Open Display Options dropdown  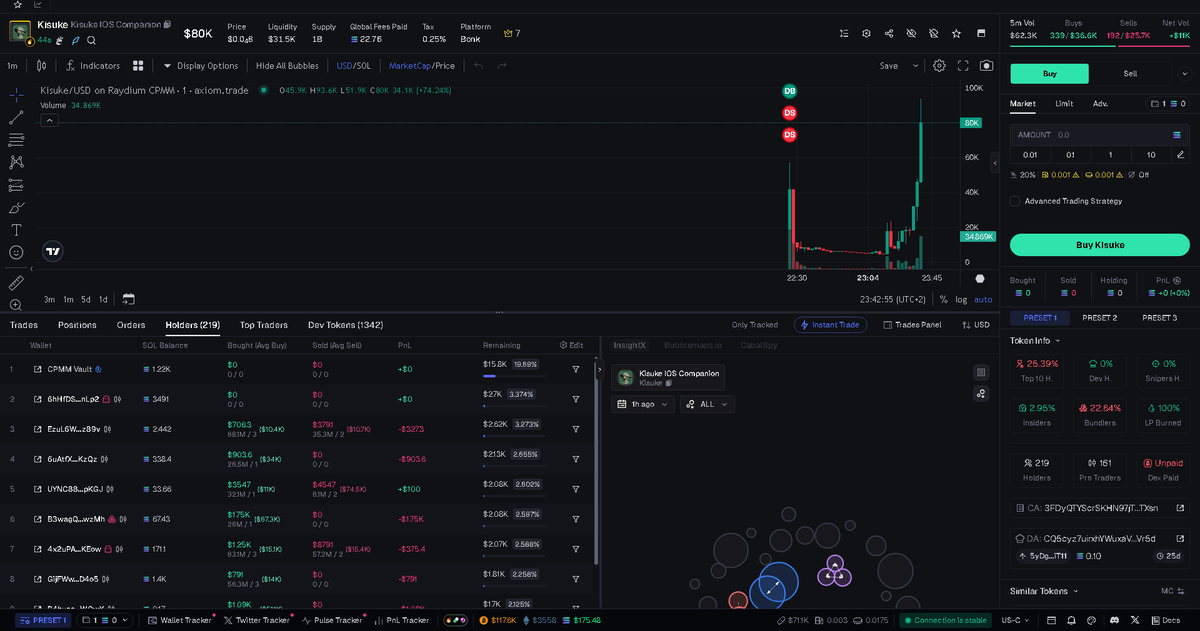(201, 66)
